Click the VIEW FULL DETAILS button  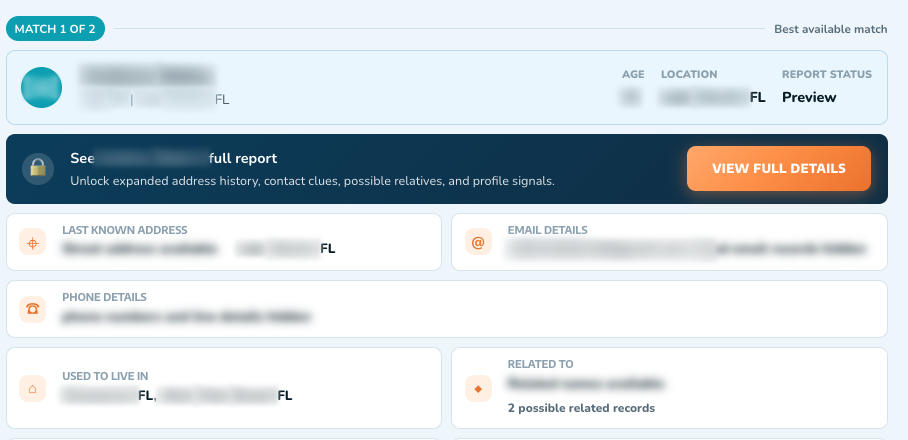click(779, 168)
